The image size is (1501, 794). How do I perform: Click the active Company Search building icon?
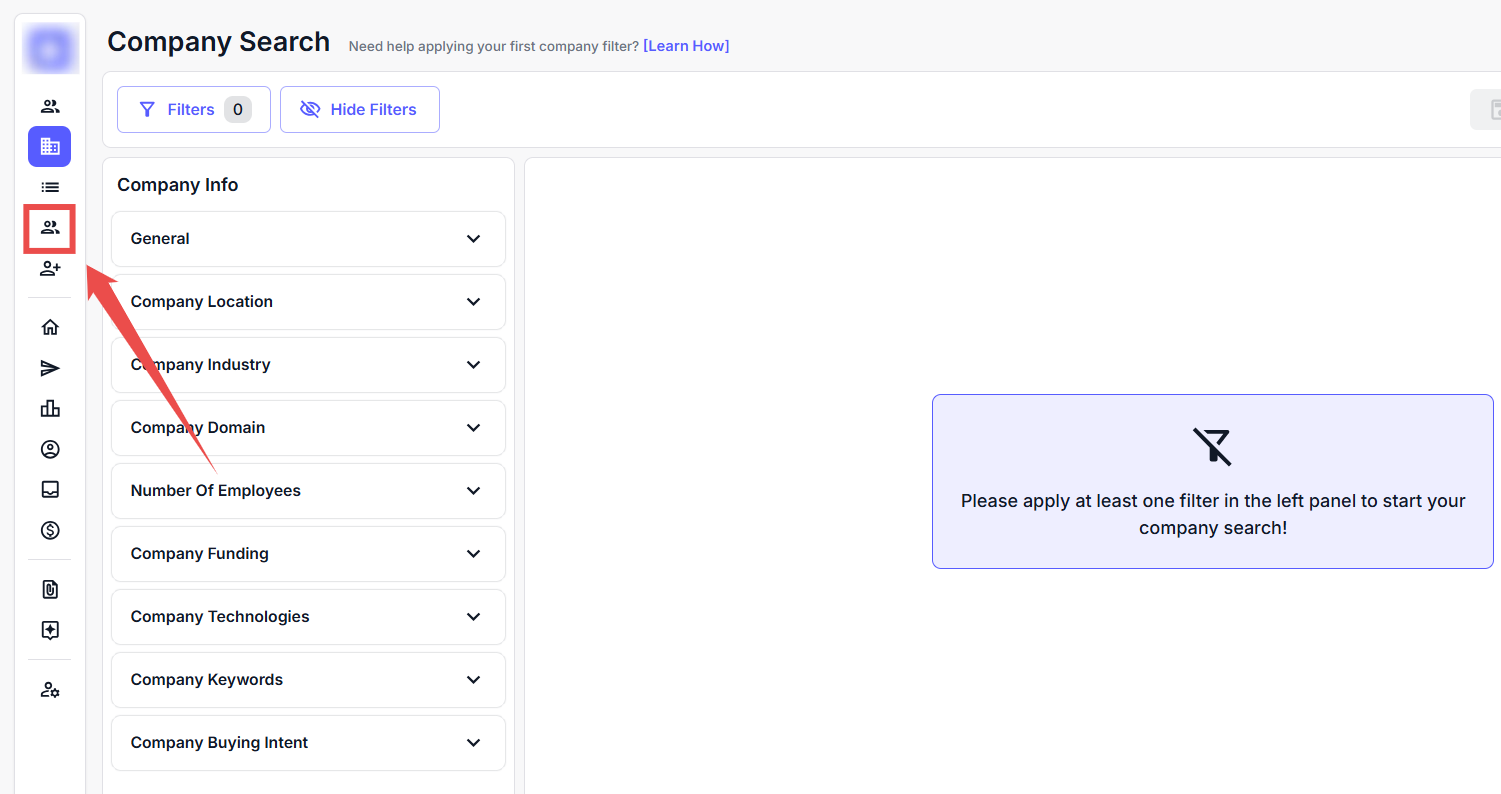point(50,147)
